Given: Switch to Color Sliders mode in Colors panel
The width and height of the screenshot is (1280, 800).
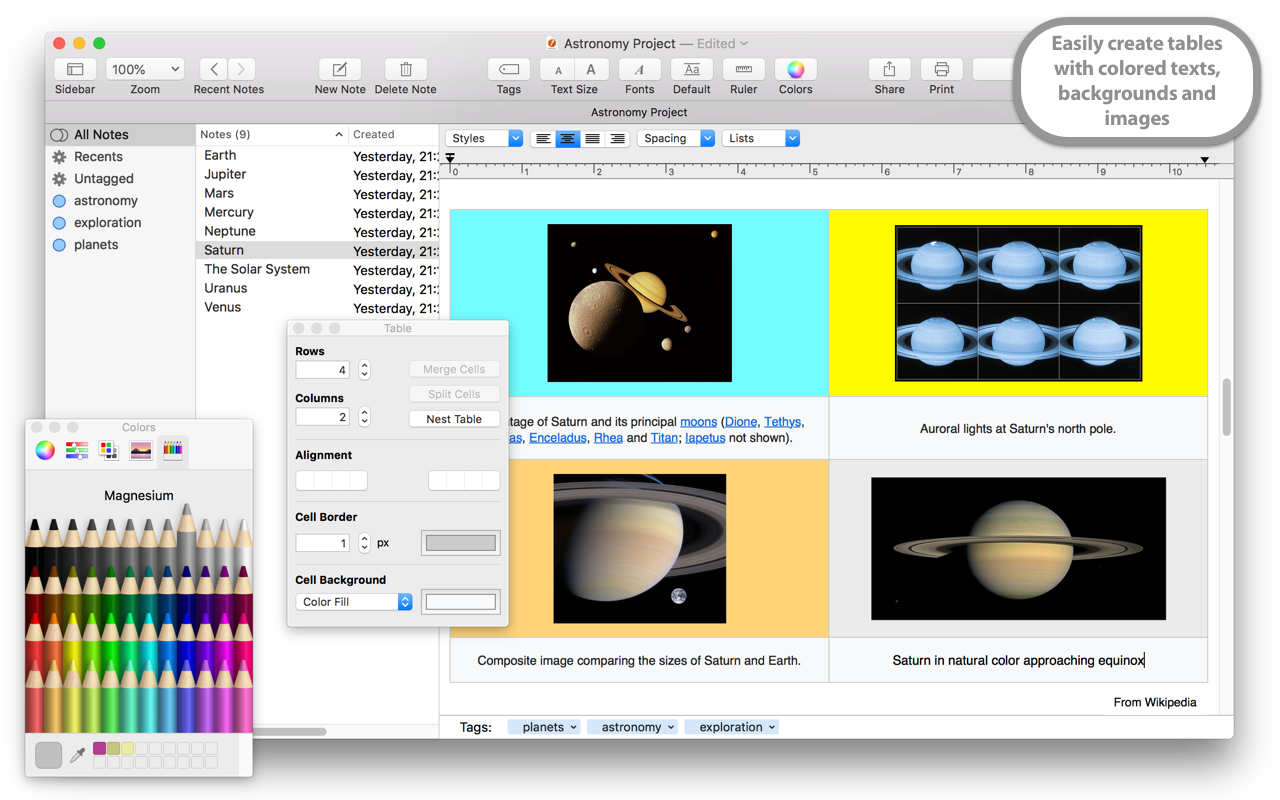Looking at the screenshot, I should pyautogui.click(x=76, y=451).
